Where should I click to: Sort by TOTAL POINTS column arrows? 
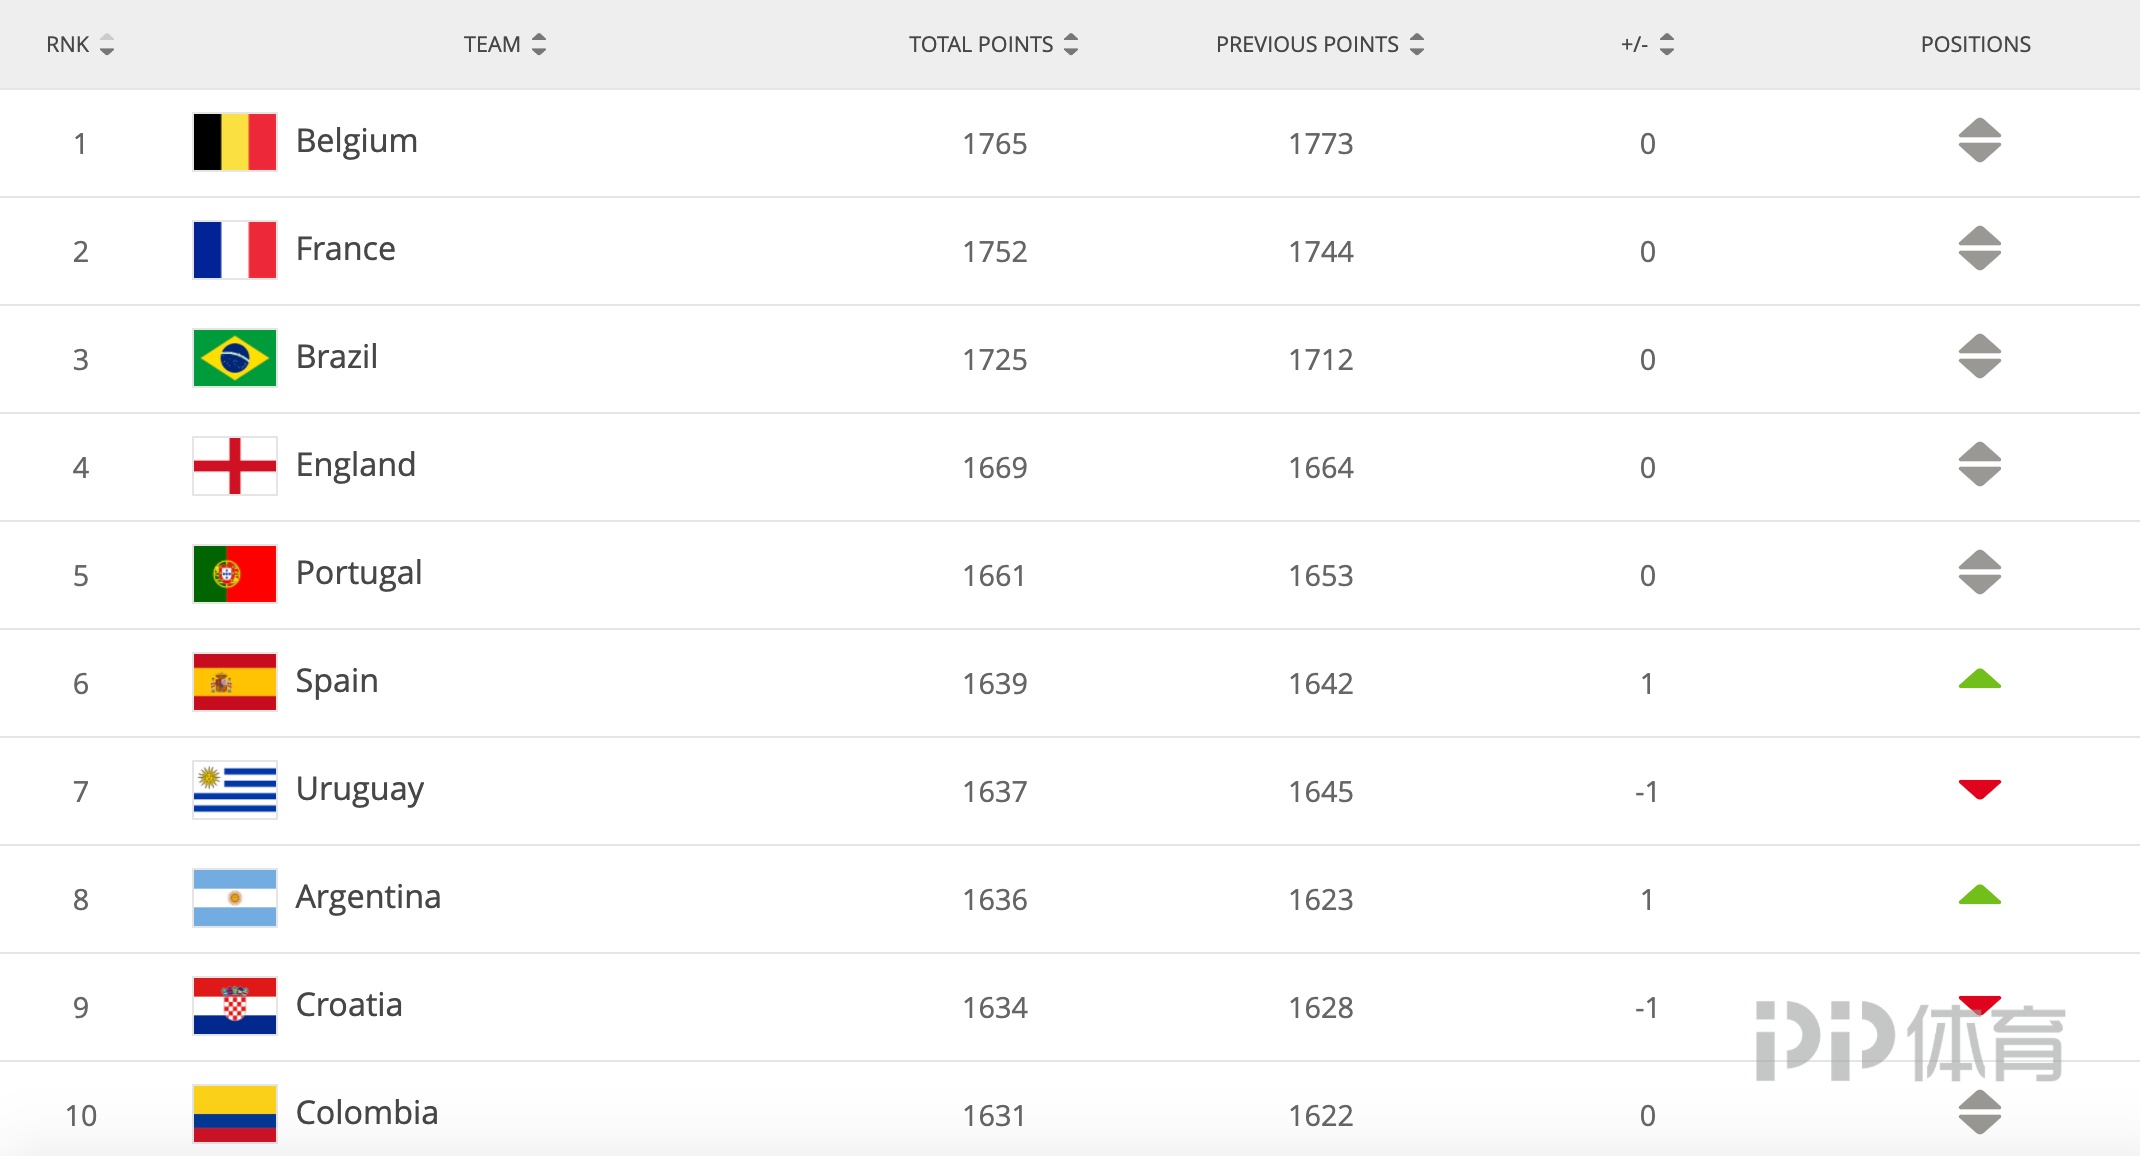click(1071, 44)
